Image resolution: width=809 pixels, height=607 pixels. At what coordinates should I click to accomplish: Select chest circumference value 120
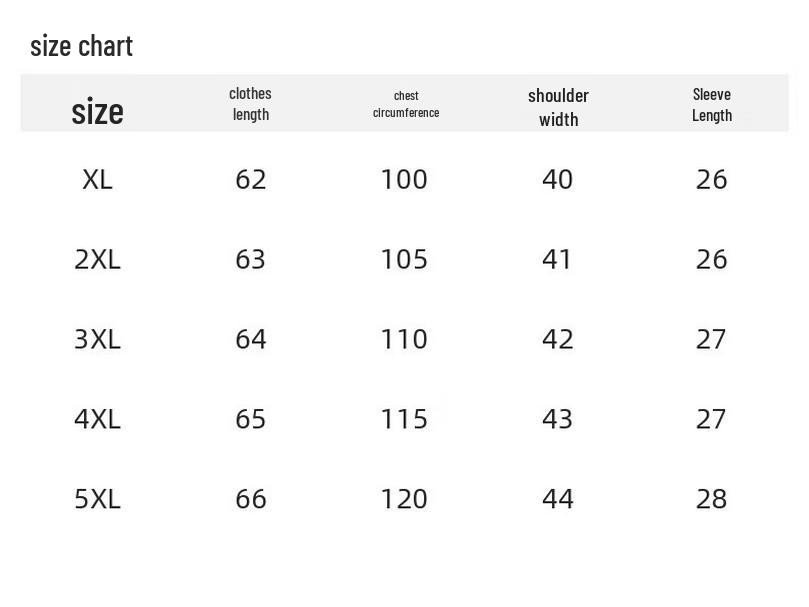pyautogui.click(x=404, y=499)
